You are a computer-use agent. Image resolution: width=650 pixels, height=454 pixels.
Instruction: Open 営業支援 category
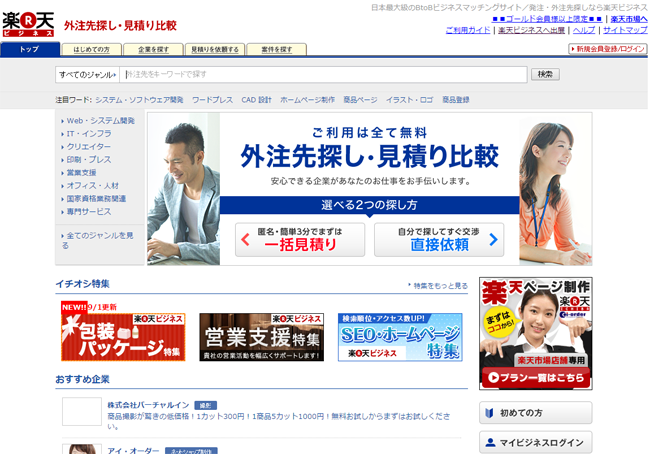[81, 172]
